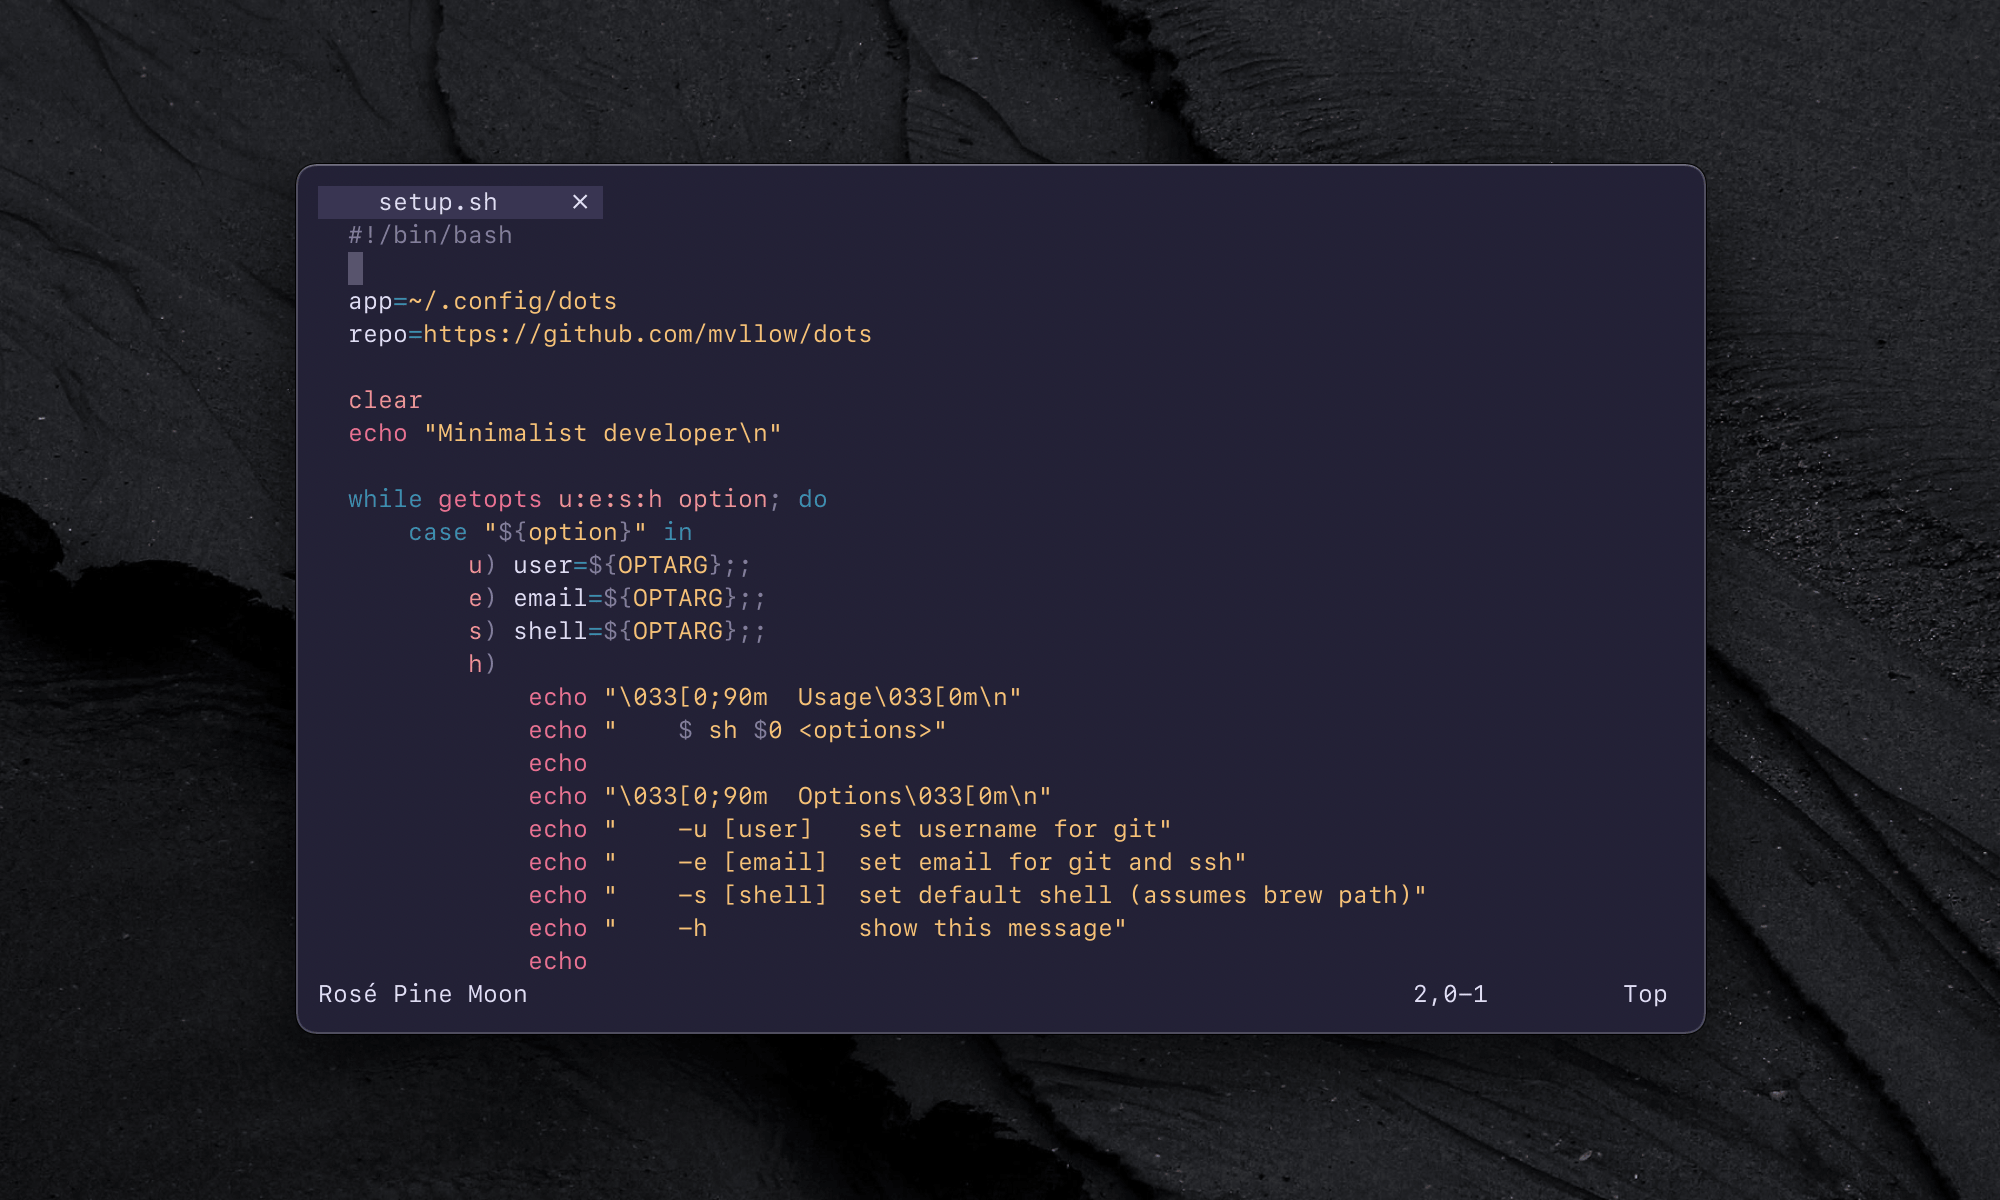The height and width of the screenshot is (1200, 2000).
Task: Click the cursor position indicator 2,0-1
Action: [x=1449, y=994]
